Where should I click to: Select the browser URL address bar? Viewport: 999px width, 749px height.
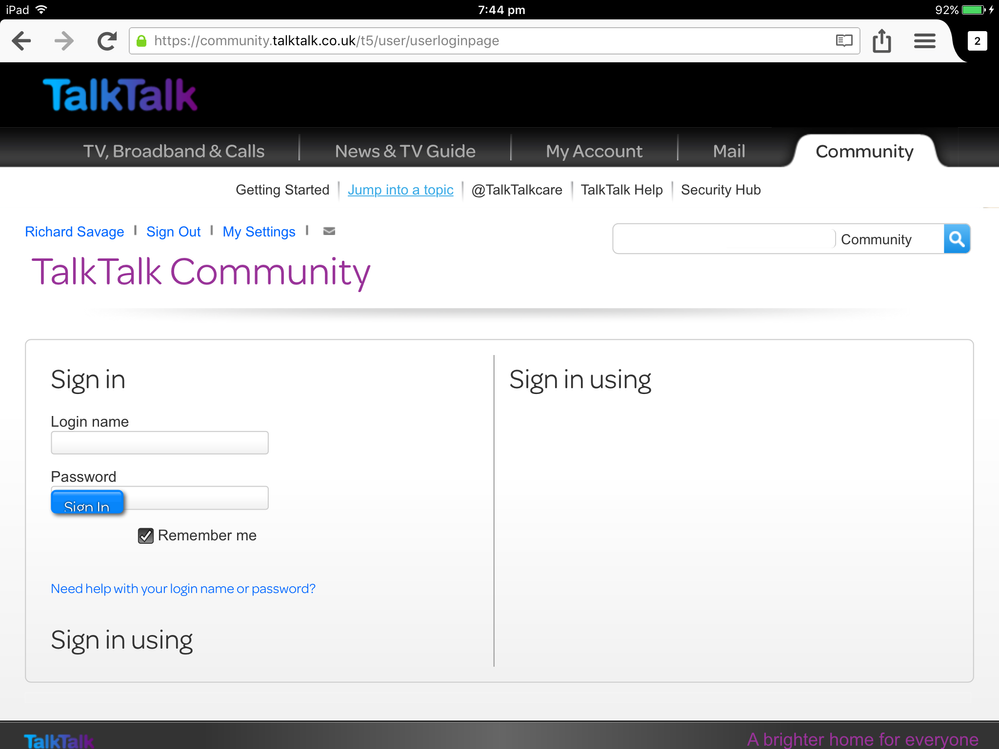(494, 41)
